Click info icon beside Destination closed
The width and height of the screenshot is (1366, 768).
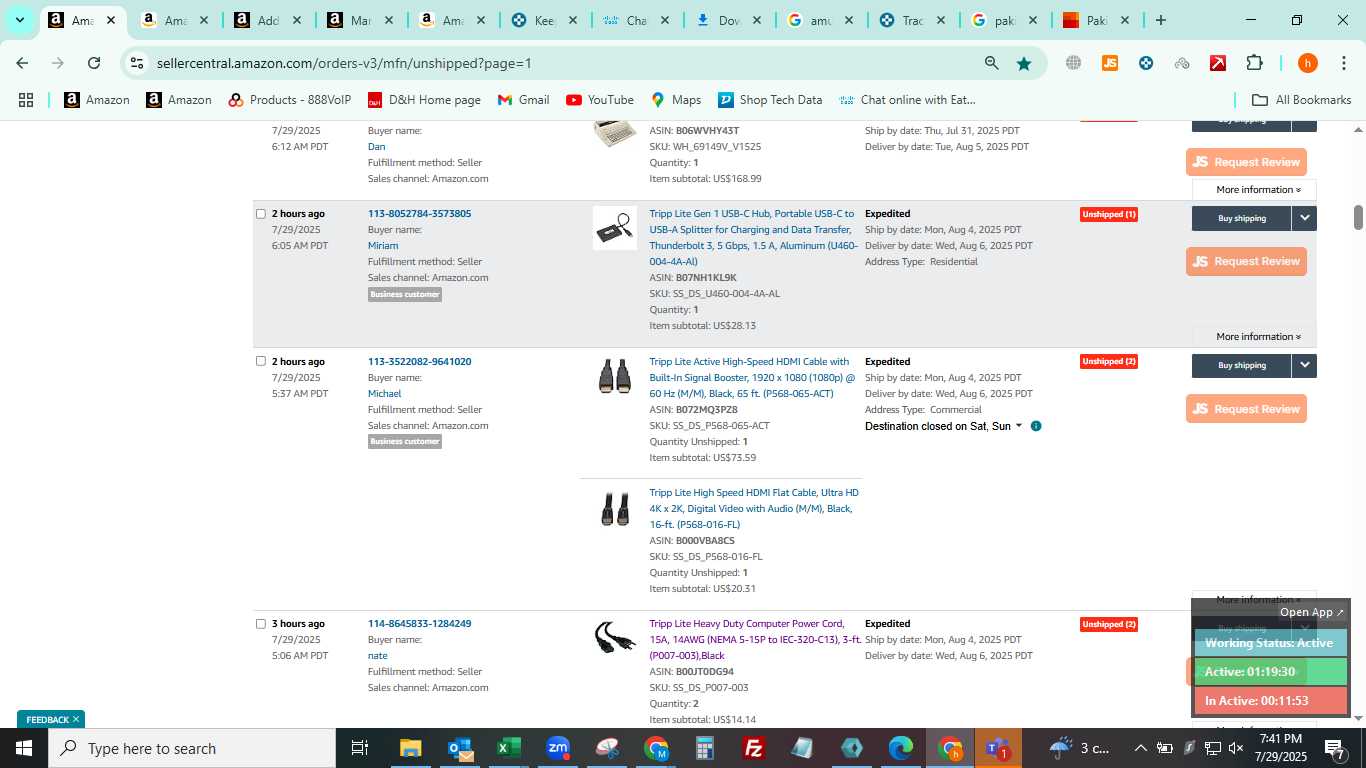pos(1036,426)
